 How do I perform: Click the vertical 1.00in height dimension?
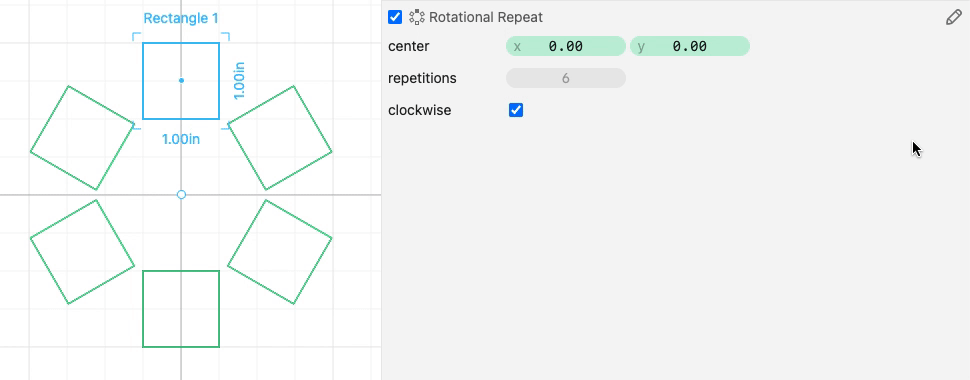[x=239, y=80]
